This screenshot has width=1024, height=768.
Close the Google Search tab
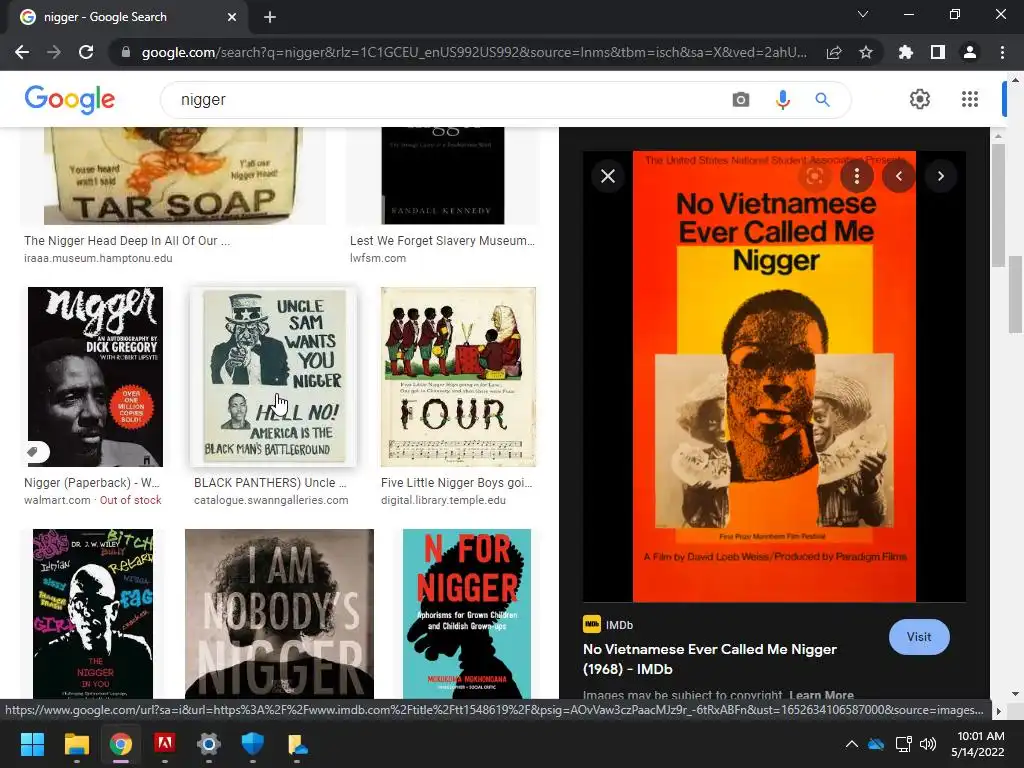[232, 17]
